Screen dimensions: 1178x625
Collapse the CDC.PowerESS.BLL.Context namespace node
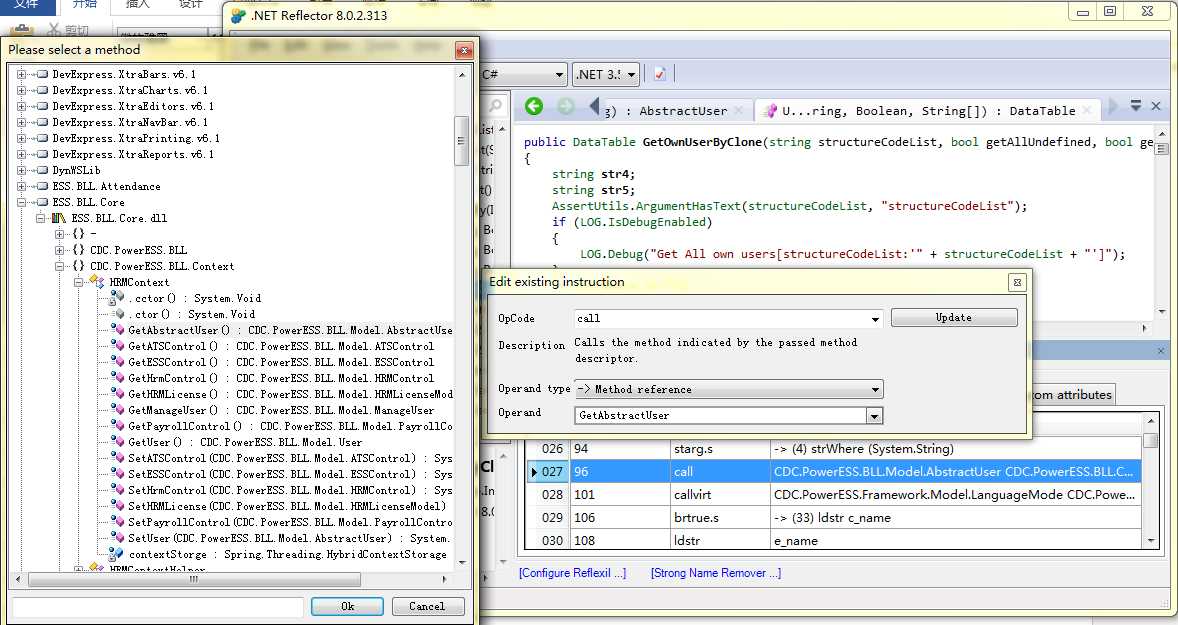[x=59, y=266]
